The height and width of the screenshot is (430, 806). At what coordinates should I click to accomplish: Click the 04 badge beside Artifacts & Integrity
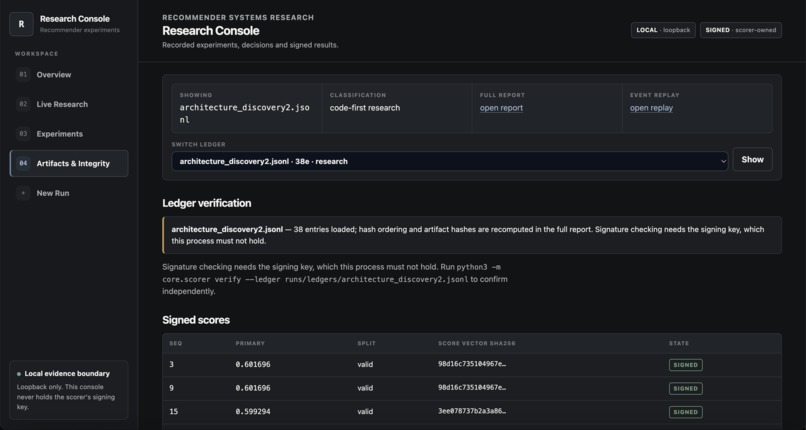tap(23, 163)
